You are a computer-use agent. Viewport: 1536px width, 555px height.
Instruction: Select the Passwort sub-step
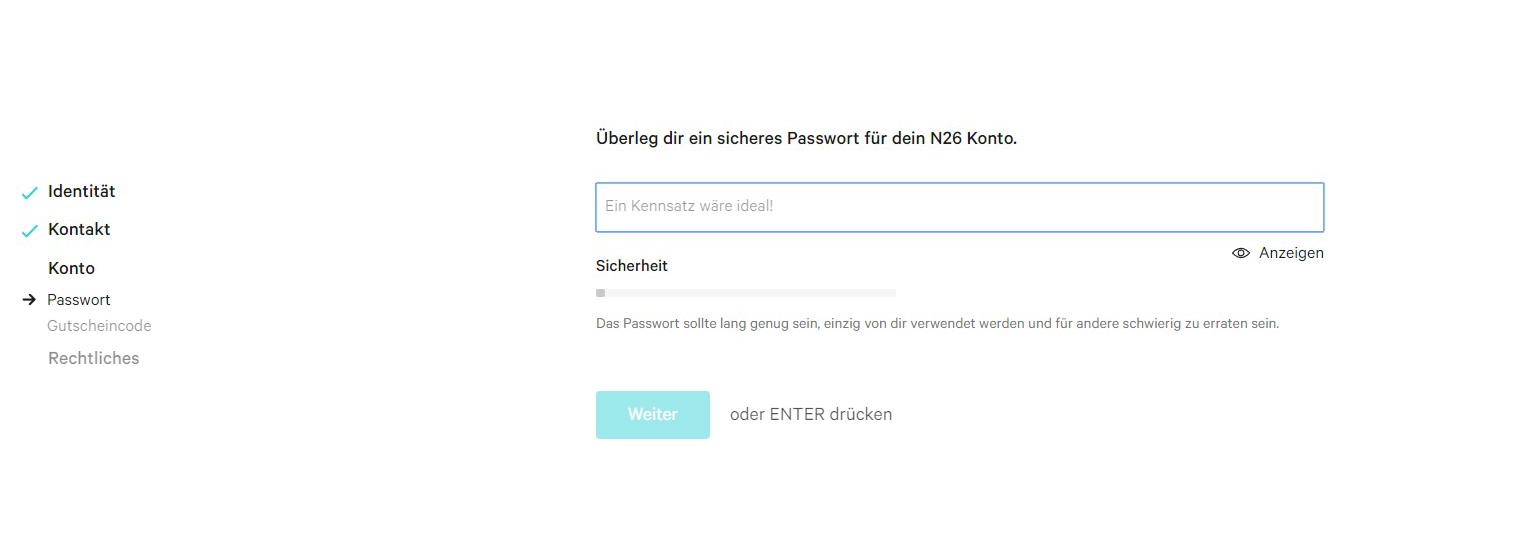[x=79, y=299]
